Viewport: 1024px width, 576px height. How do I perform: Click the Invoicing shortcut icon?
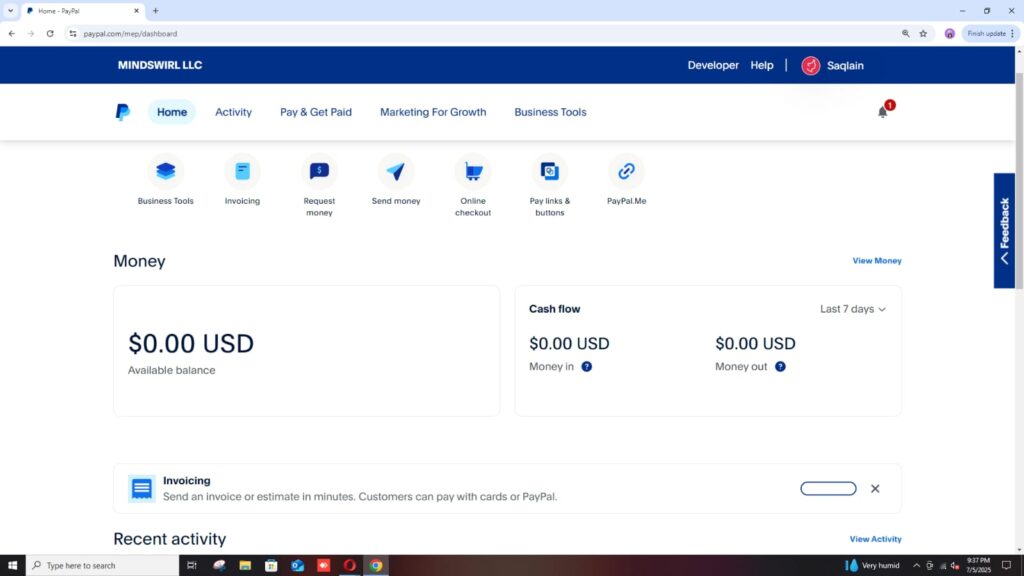[x=242, y=172]
